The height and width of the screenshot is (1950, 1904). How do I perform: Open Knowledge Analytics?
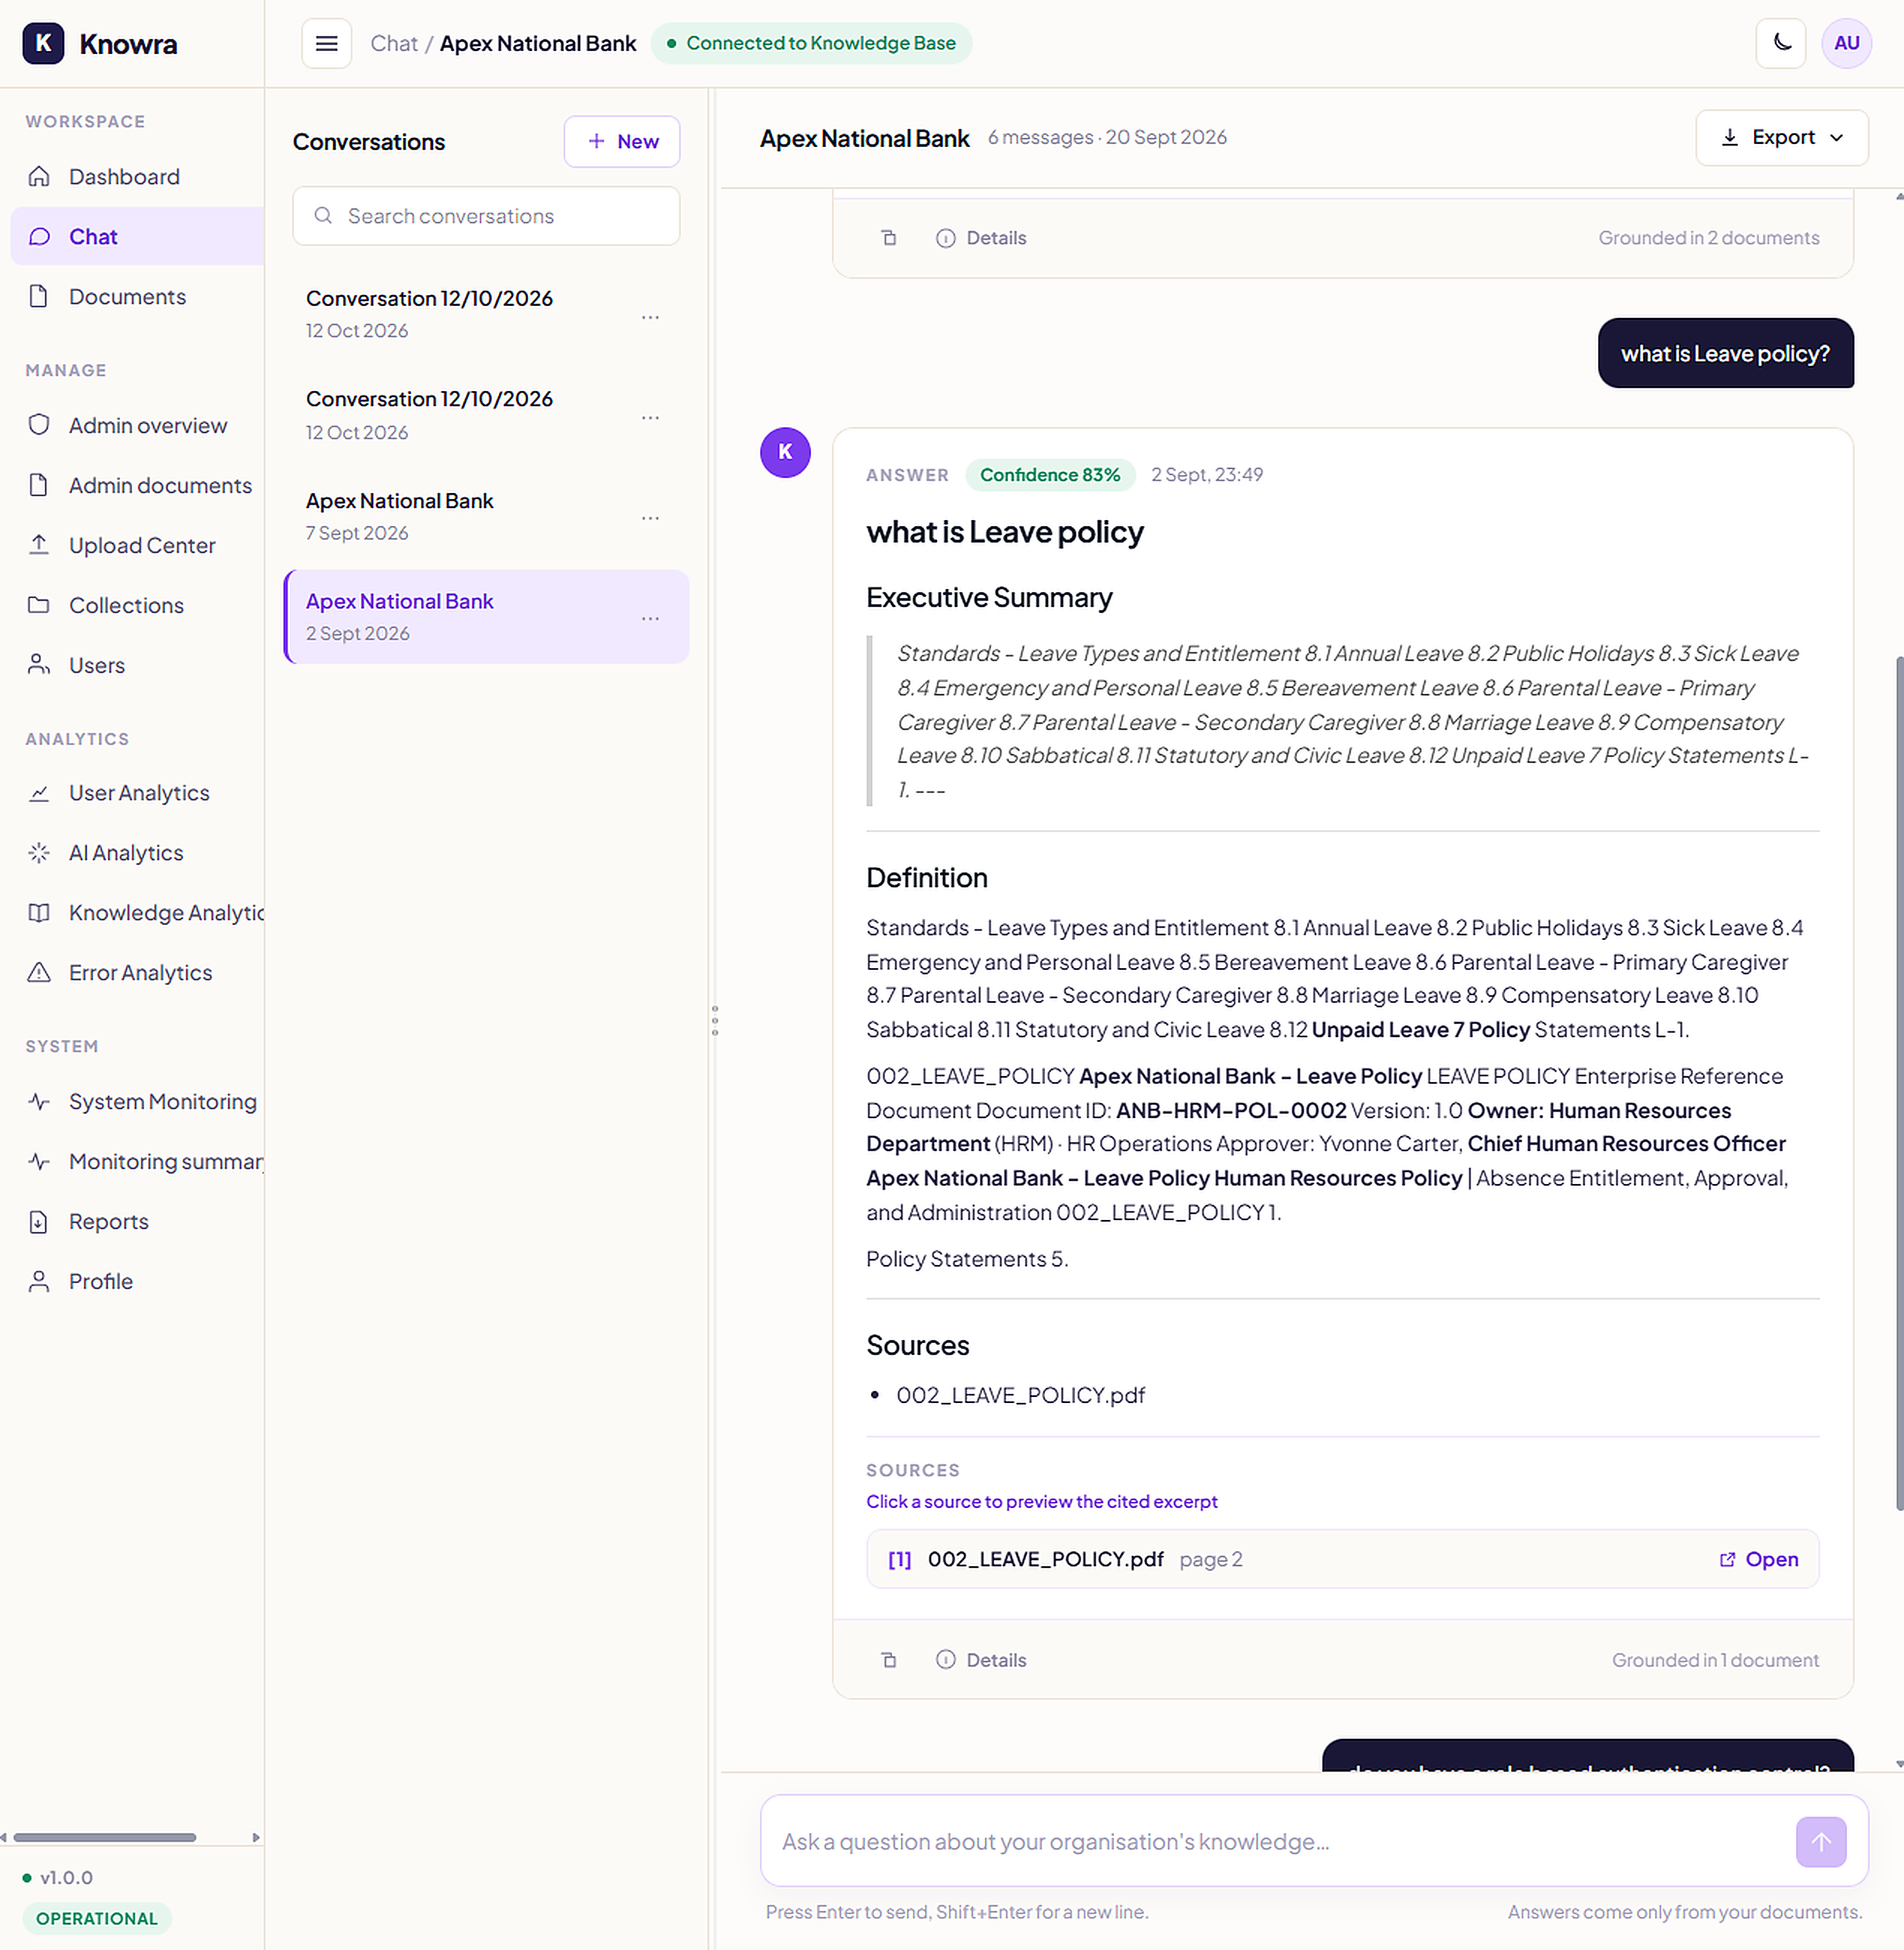pos(137,913)
